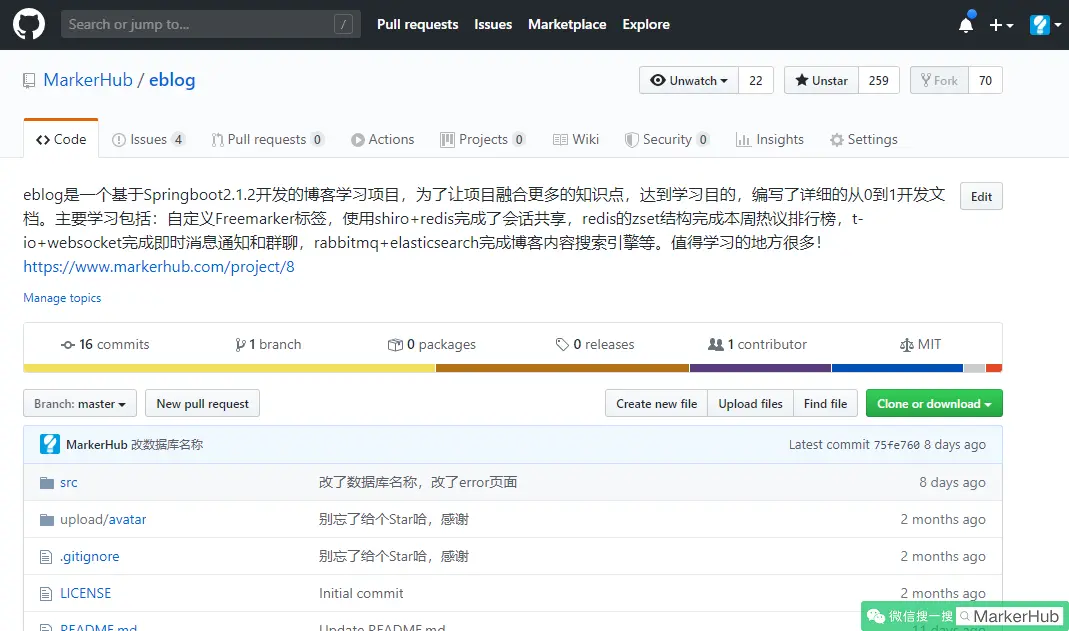Select the Code tab
This screenshot has width=1069, height=631.
61,139
